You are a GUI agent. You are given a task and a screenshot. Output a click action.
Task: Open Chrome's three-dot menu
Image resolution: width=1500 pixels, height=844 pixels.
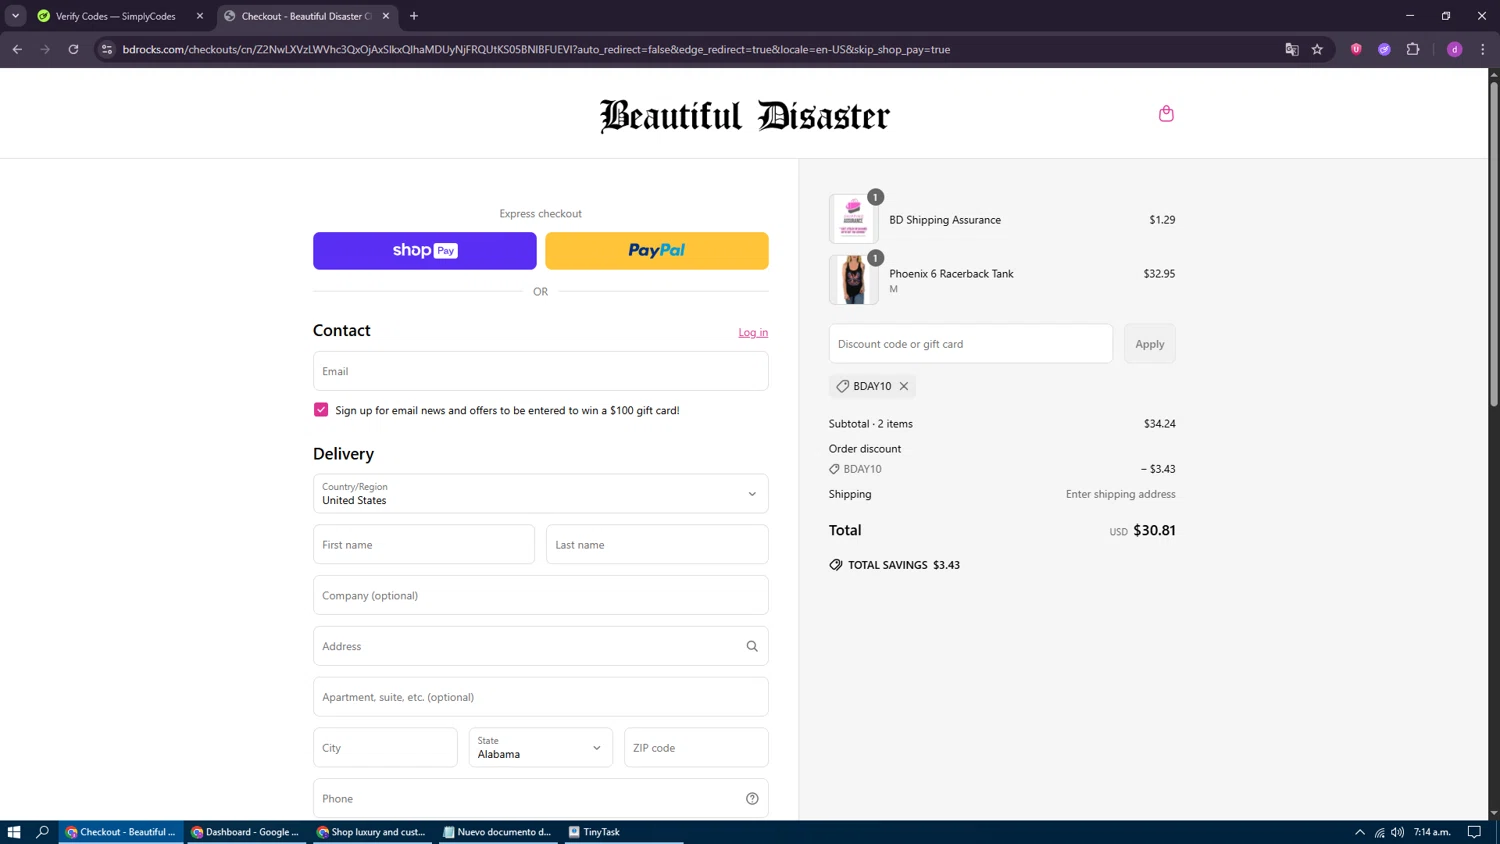click(1483, 49)
